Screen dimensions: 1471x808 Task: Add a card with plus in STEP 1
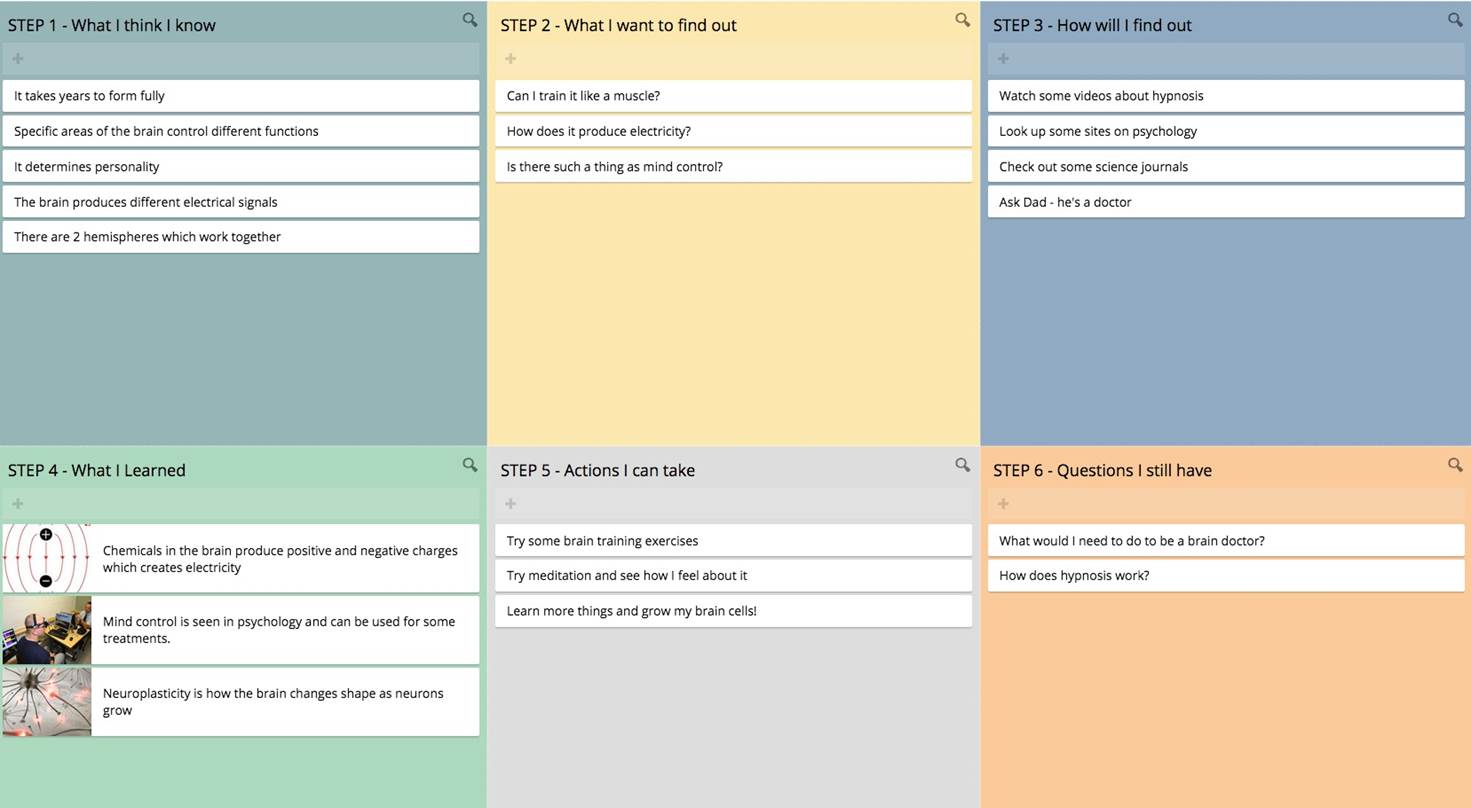coord(18,59)
